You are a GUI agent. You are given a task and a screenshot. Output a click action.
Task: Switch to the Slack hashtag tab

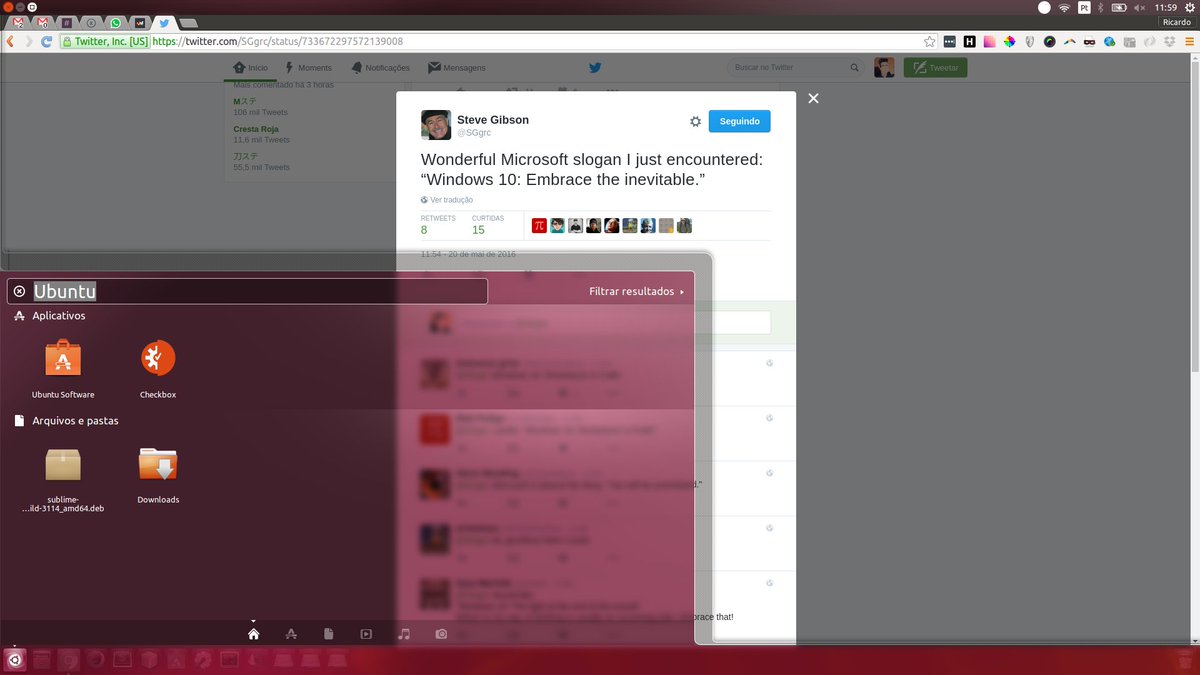[67, 22]
